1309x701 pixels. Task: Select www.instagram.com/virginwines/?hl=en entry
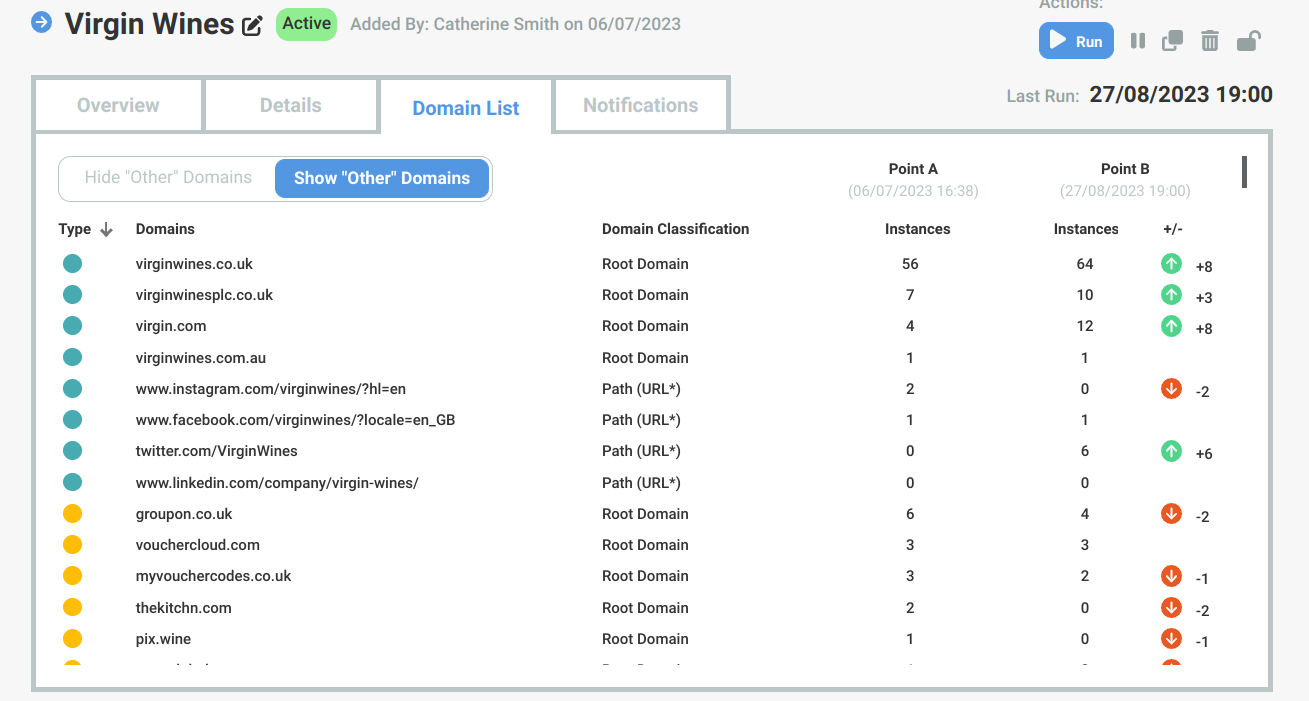pyautogui.click(x=271, y=389)
